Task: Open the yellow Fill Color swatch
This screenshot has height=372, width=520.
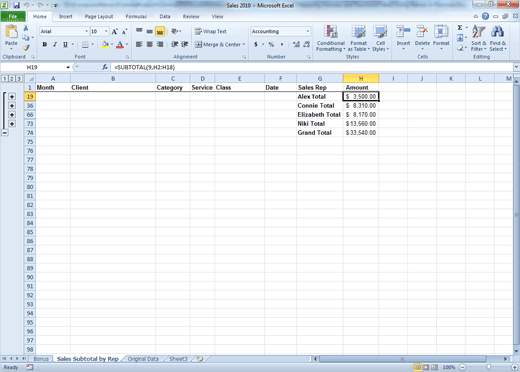Action: coord(105,44)
